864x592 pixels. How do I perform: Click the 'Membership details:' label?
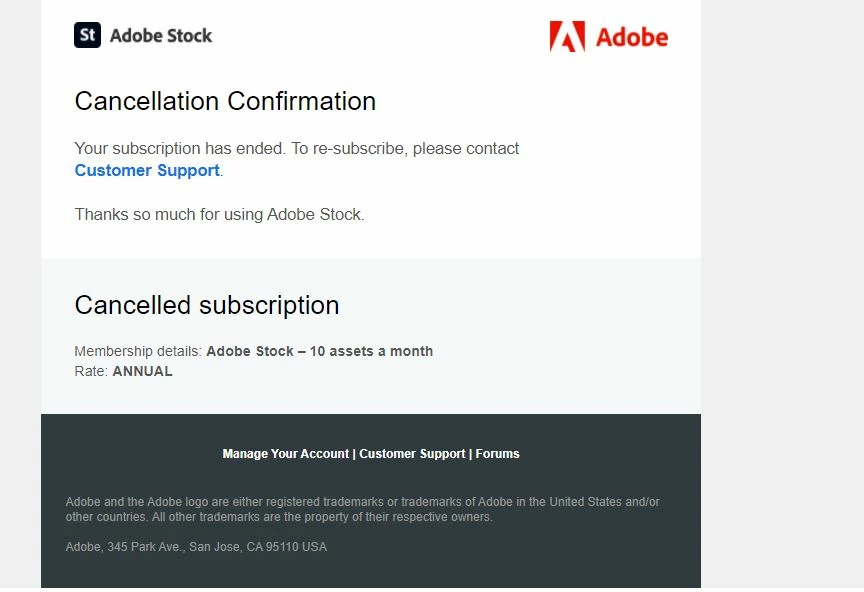coord(138,352)
